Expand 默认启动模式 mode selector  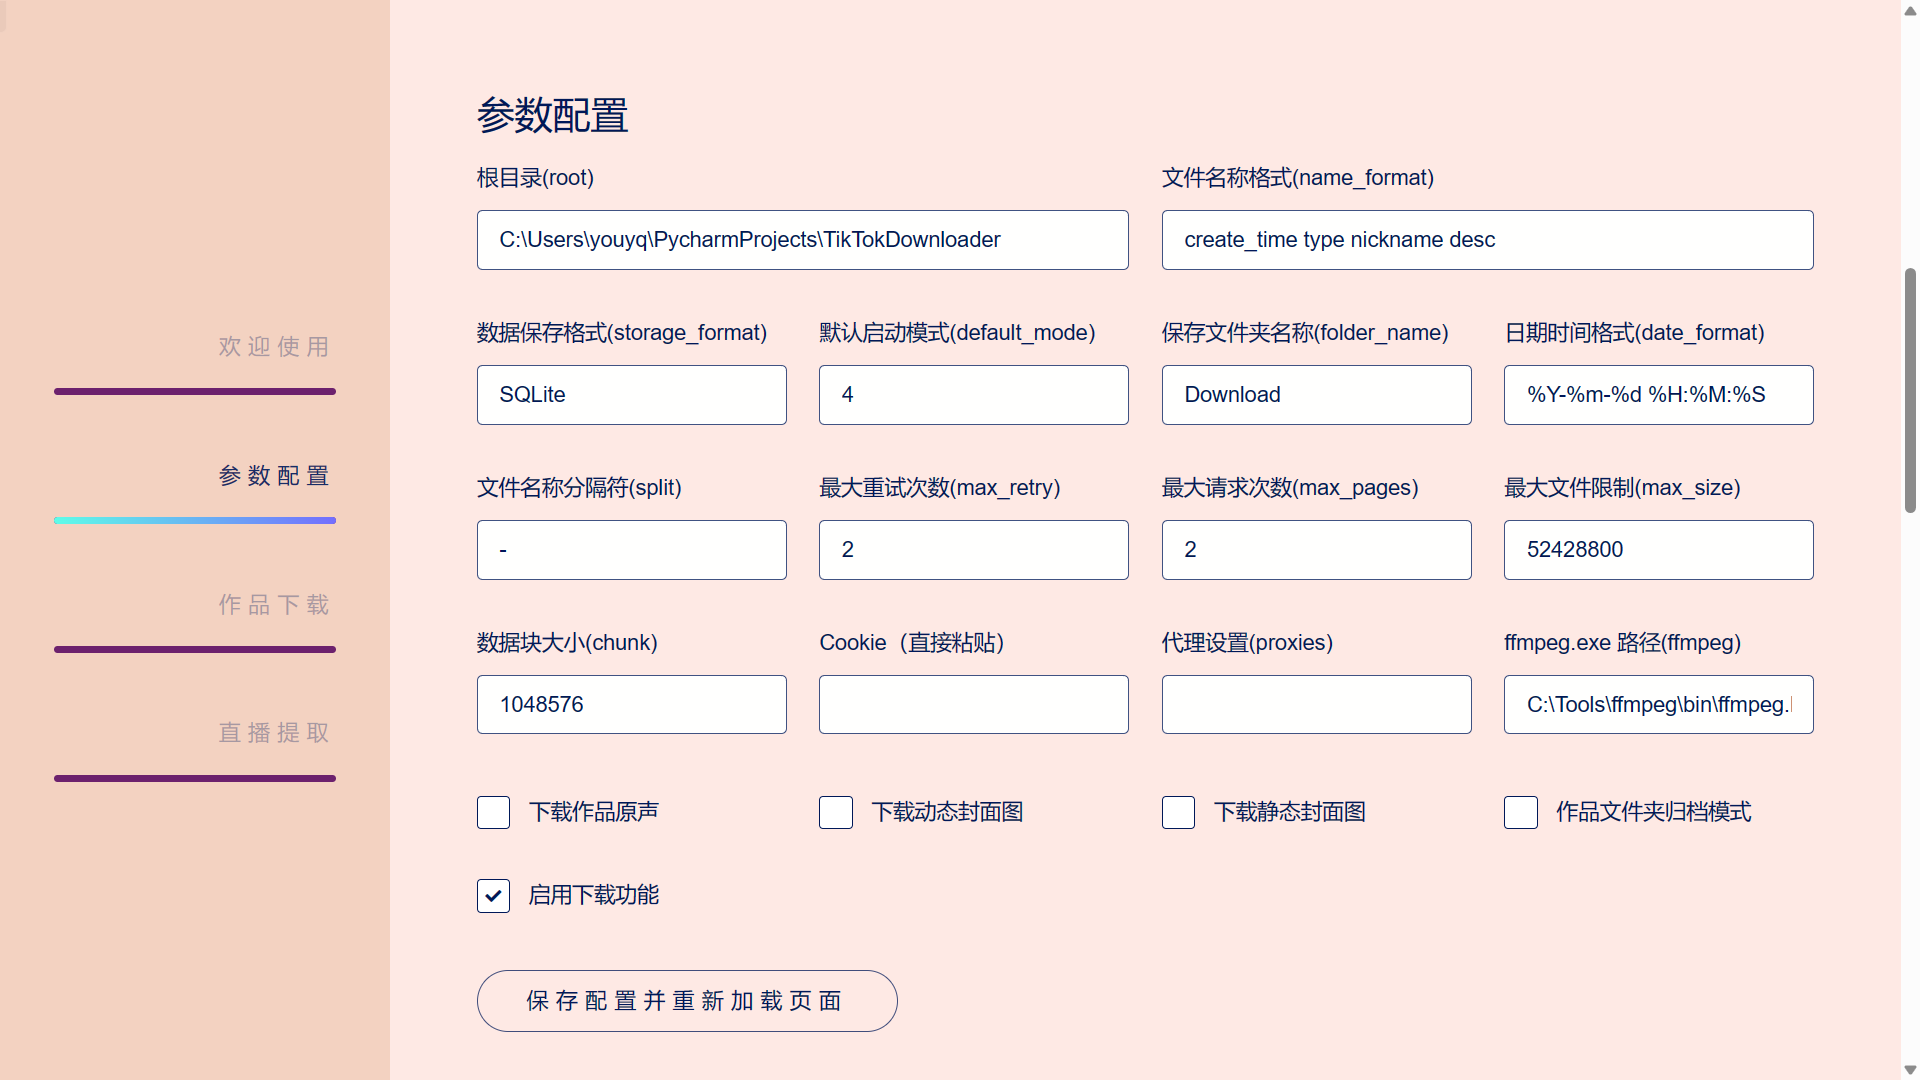[973, 394]
